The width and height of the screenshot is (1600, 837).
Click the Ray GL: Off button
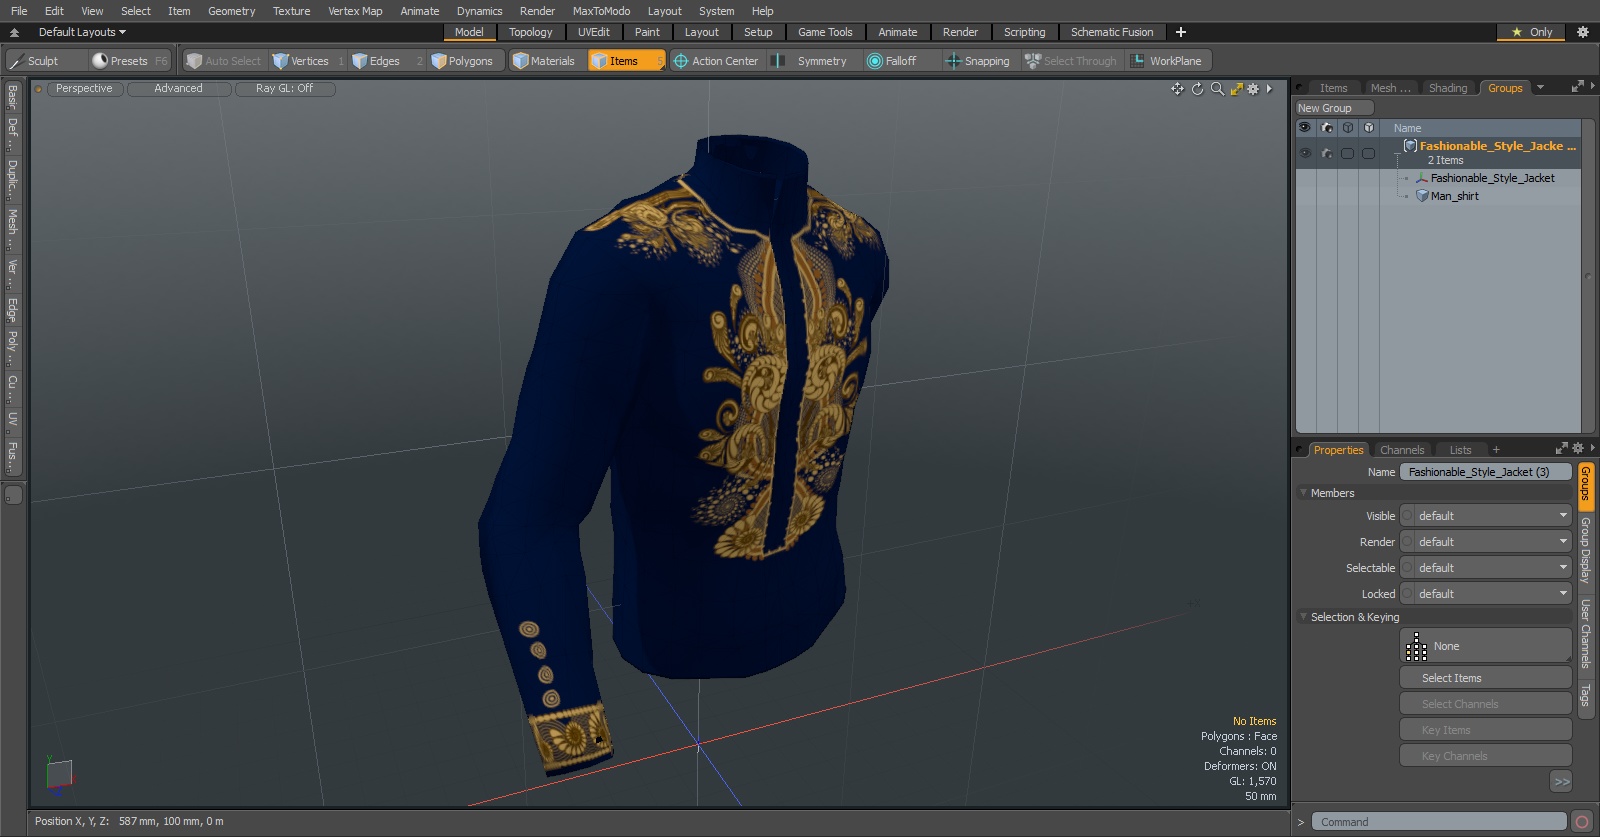(284, 89)
